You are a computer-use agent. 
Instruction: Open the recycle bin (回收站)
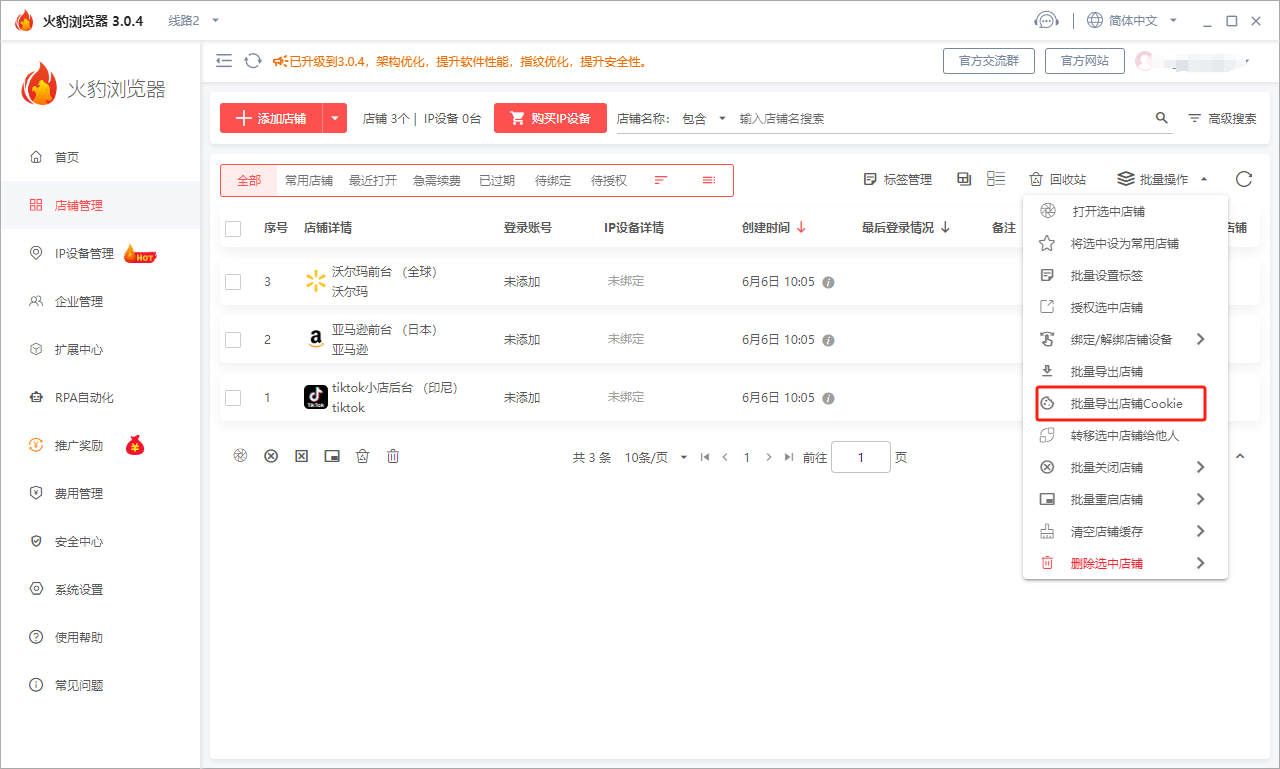(1057, 180)
